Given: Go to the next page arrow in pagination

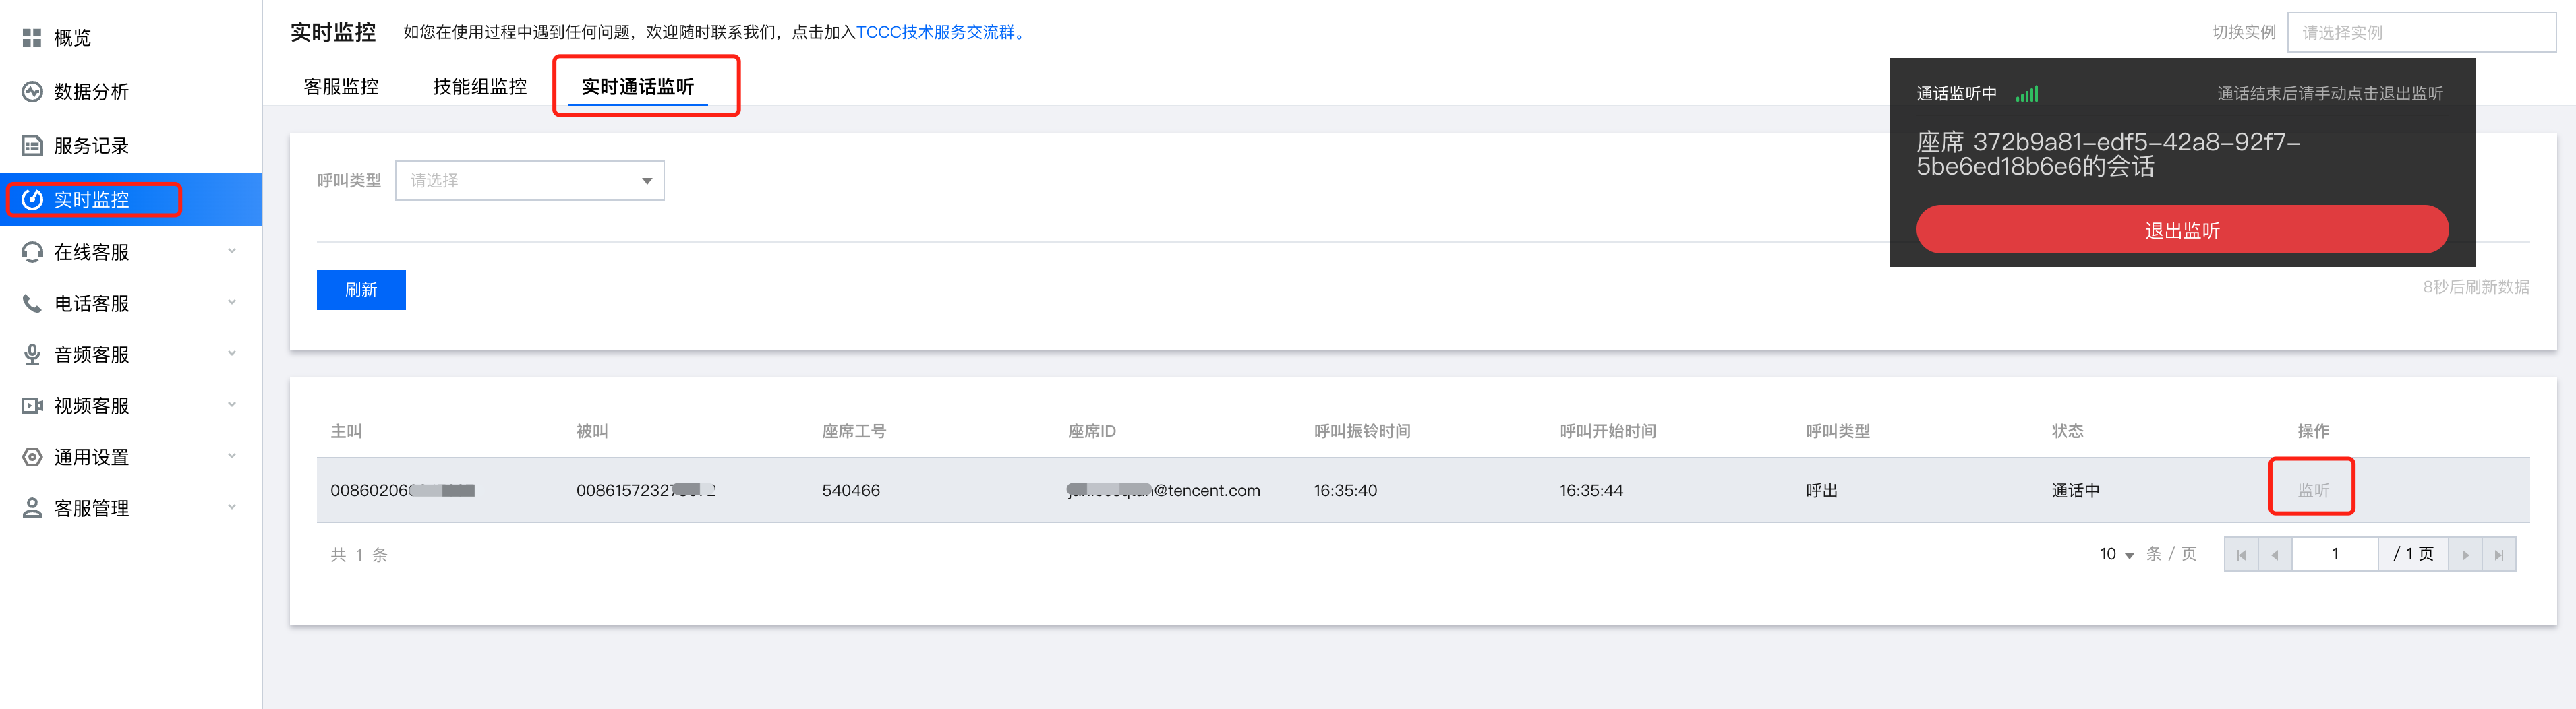Looking at the screenshot, I should (x=2465, y=555).
